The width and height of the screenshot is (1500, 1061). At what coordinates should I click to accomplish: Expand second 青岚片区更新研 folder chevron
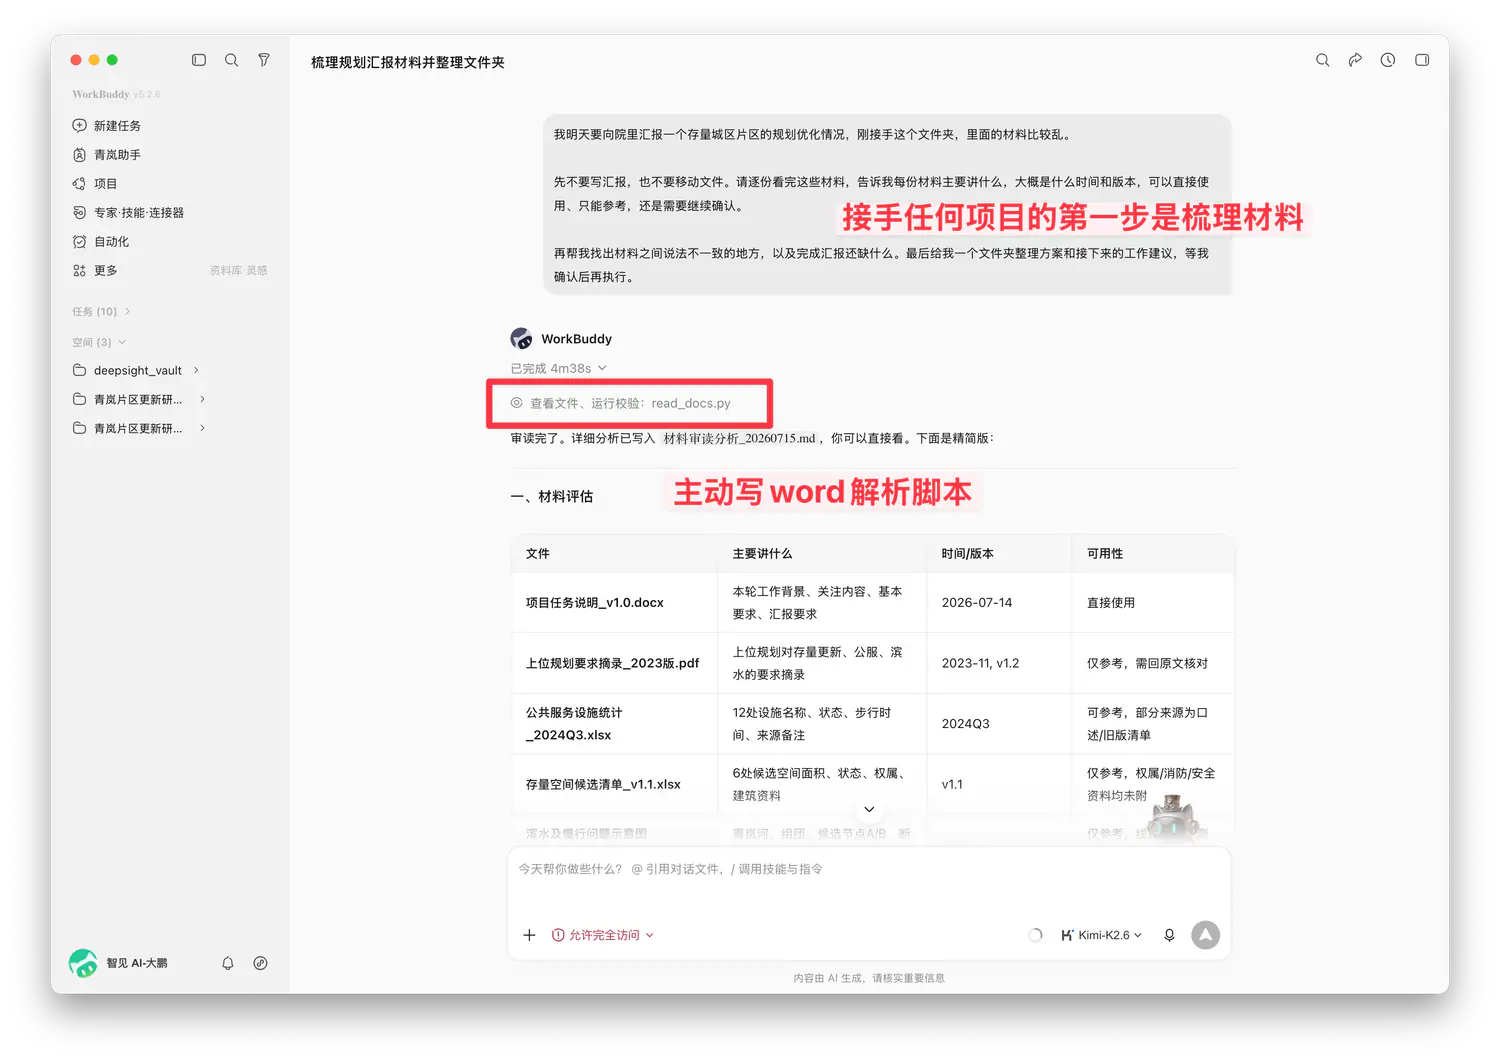click(x=203, y=429)
